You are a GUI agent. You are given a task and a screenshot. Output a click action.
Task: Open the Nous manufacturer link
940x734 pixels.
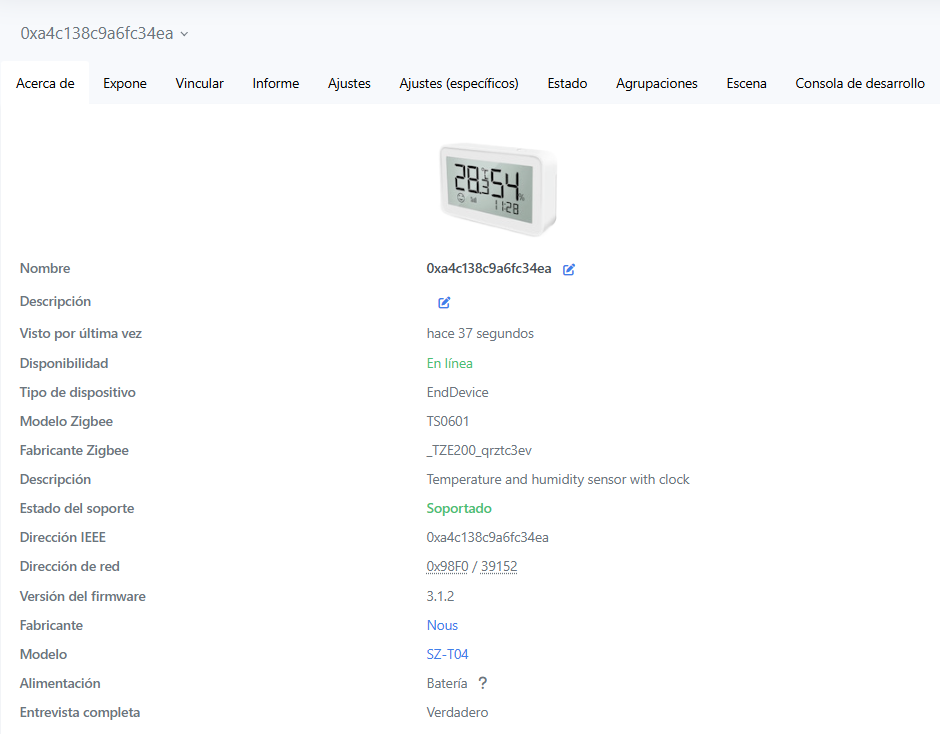click(442, 625)
